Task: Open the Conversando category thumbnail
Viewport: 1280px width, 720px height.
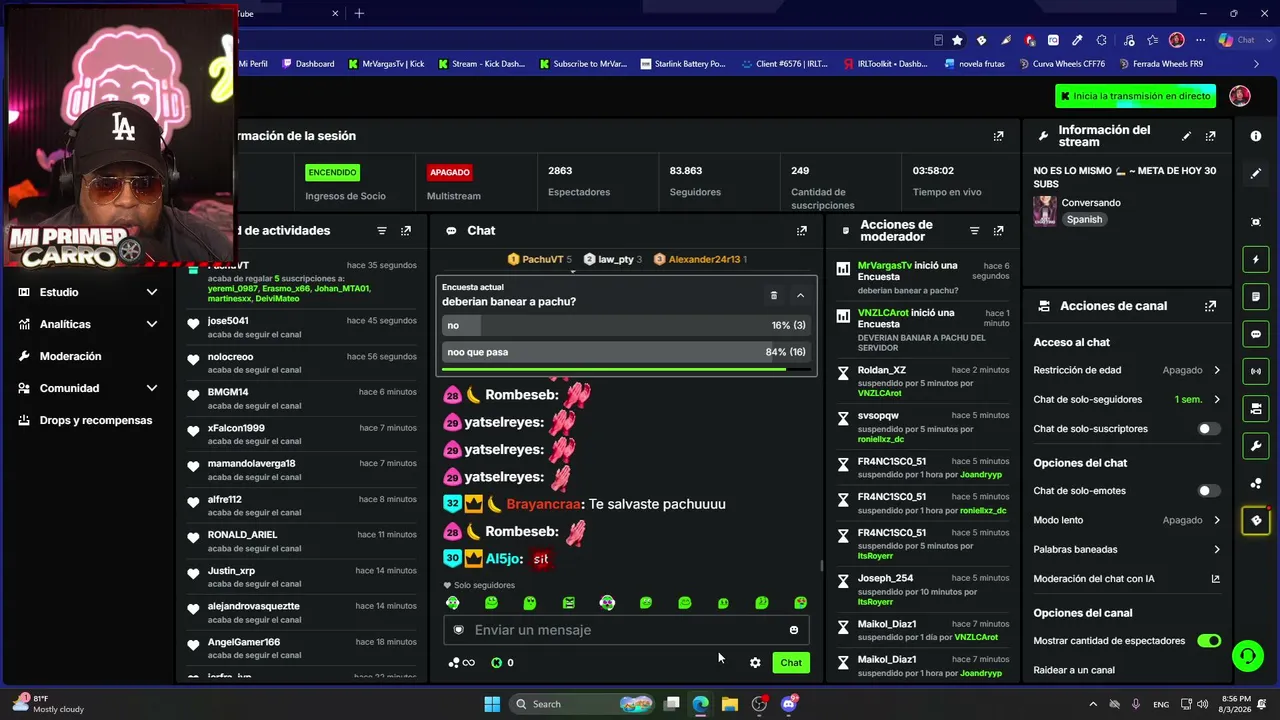Action: coord(1045,211)
